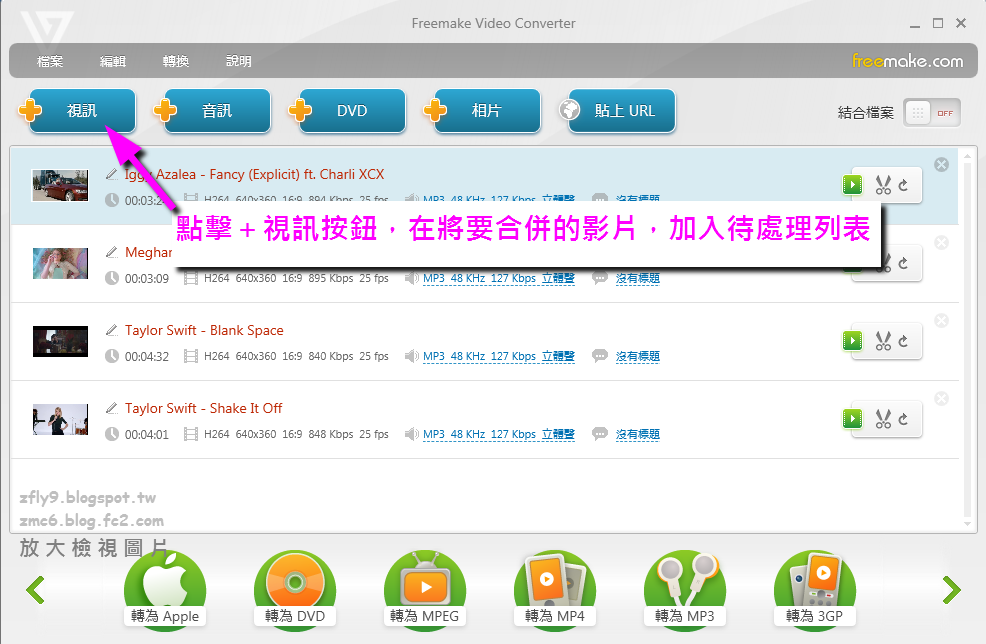The image size is (986, 644).
Task: Open audio track dropdown for Blank Space
Action: (499, 357)
